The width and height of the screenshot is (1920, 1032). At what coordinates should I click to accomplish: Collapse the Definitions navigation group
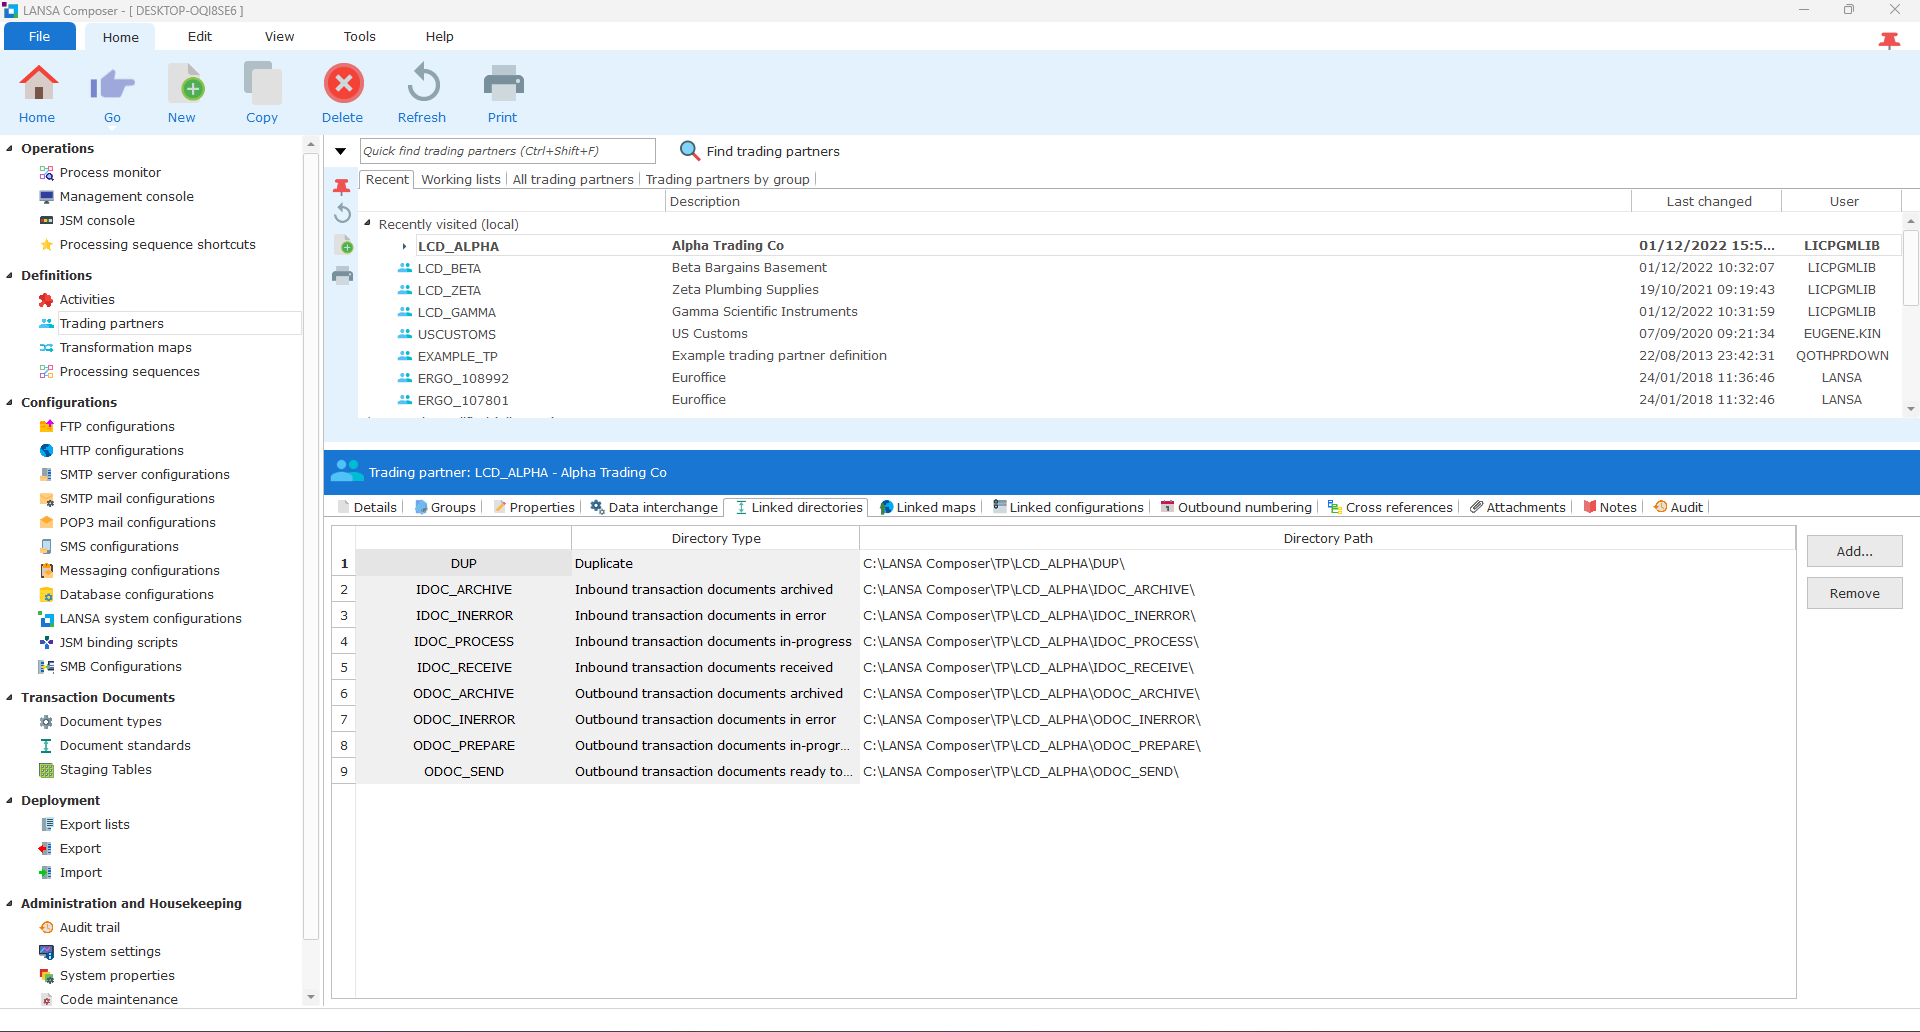click(x=10, y=276)
